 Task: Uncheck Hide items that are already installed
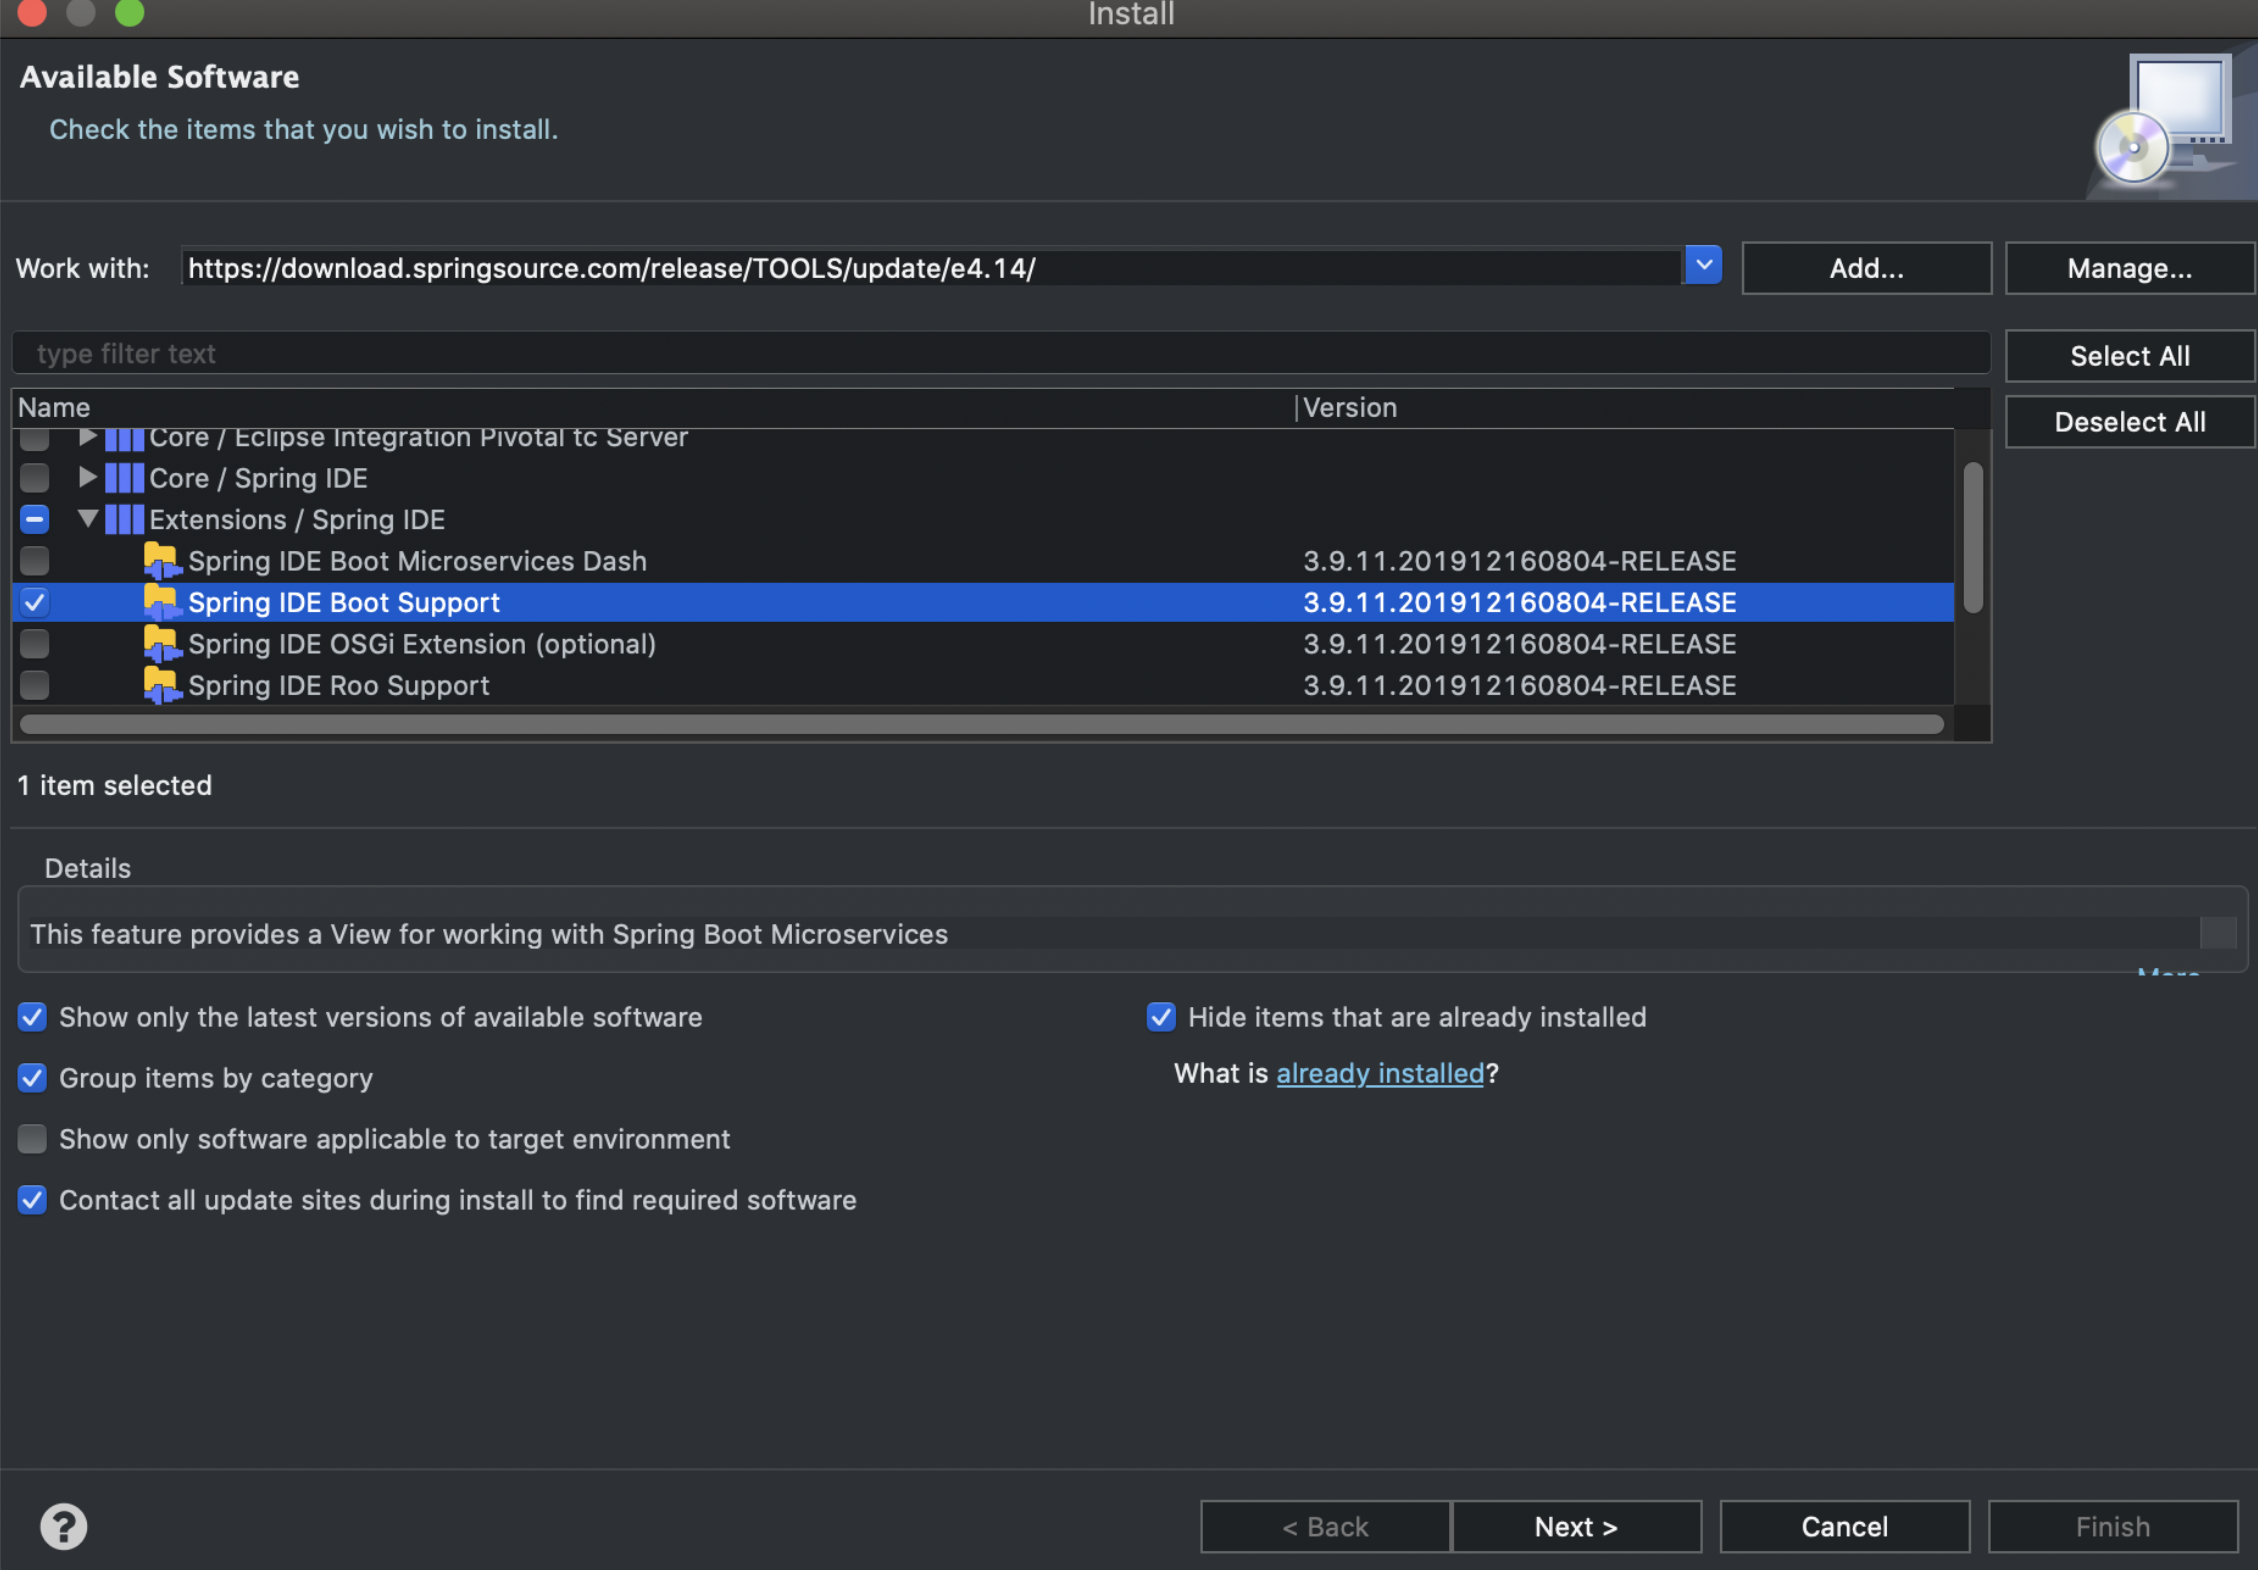(1160, 1017)
